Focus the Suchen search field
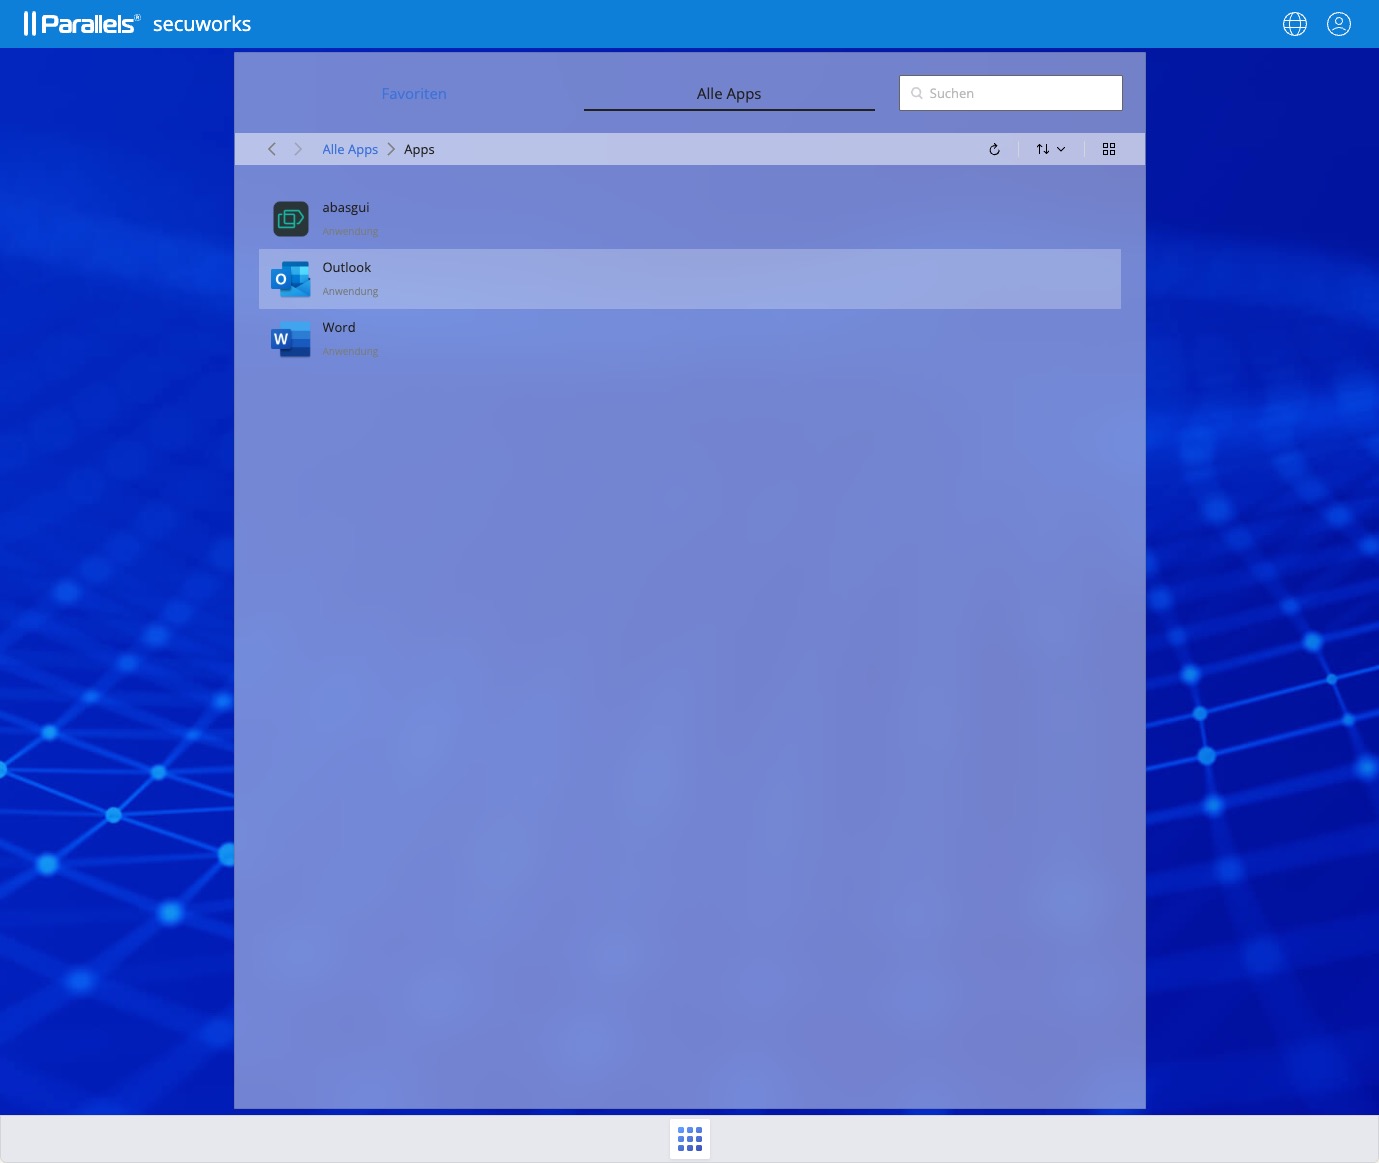The width and height of the screenshot is (1379, 1163). click(x=1020, y=93)
